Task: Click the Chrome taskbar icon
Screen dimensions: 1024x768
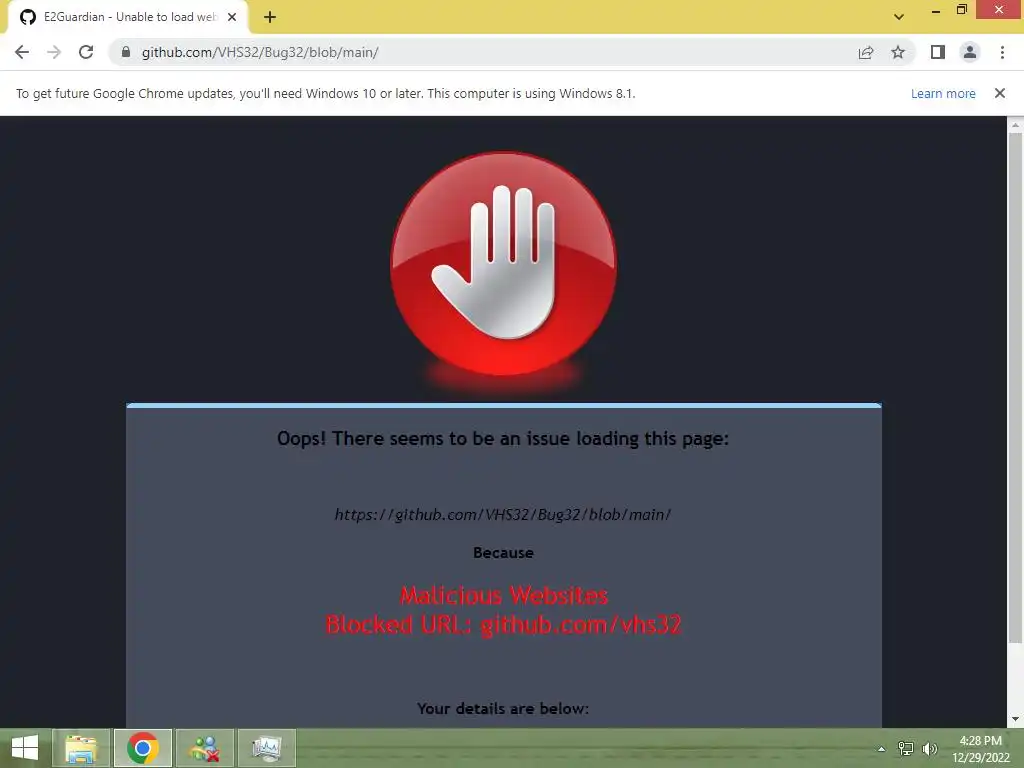Action: click(x=143, y=748)
